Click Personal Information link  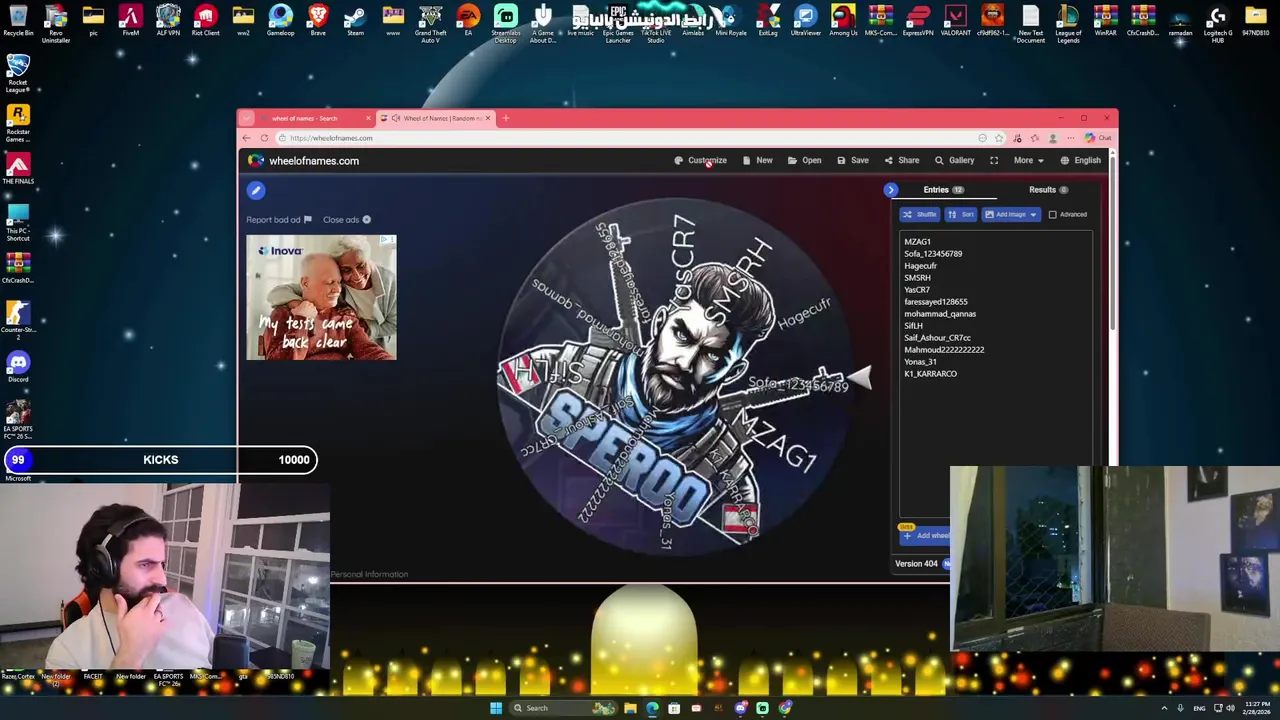[369, 574]
